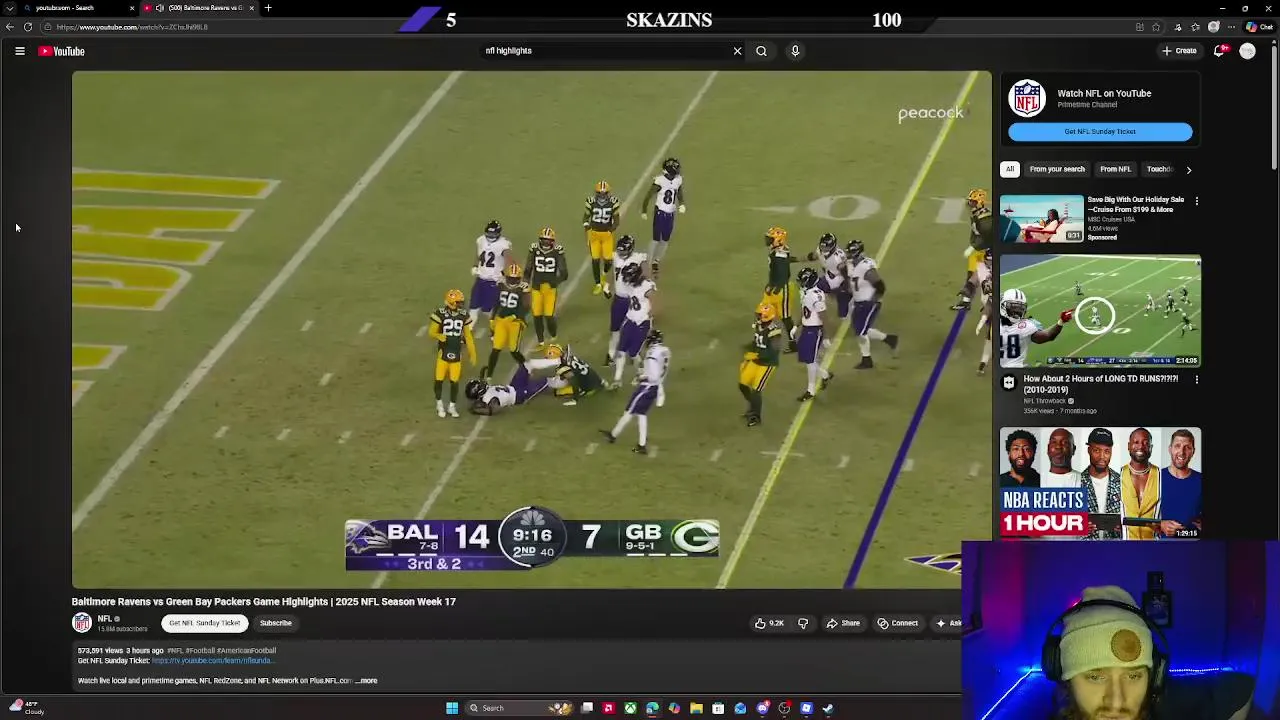Click the Create button

click(x=1179, y=51)
